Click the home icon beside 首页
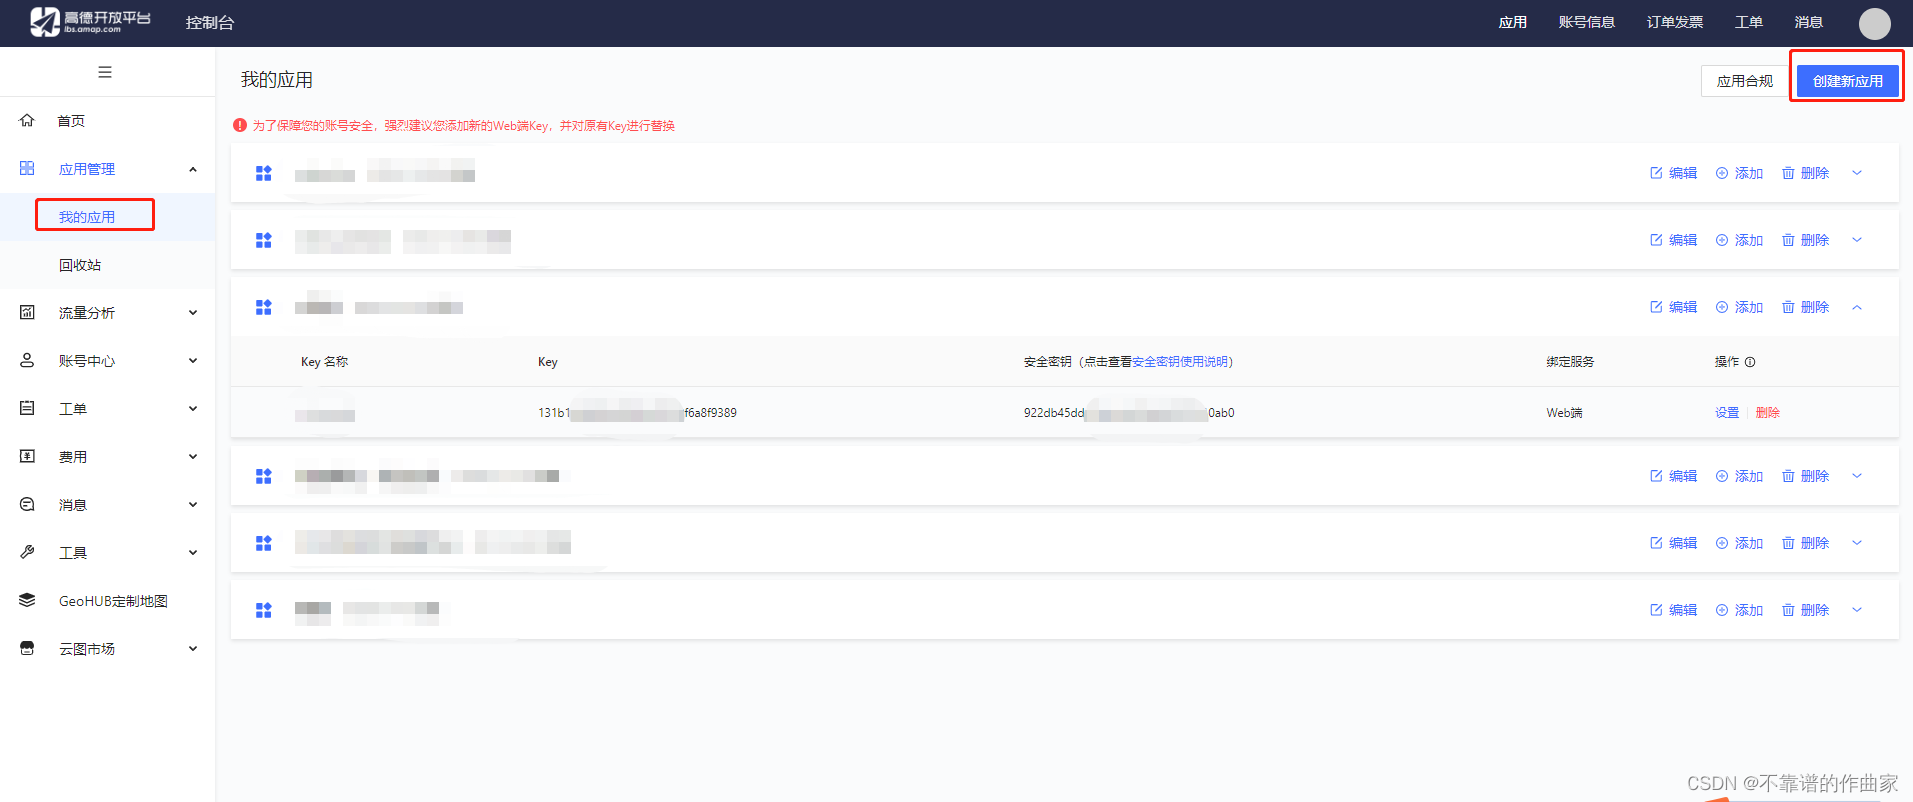 [27, 120]
